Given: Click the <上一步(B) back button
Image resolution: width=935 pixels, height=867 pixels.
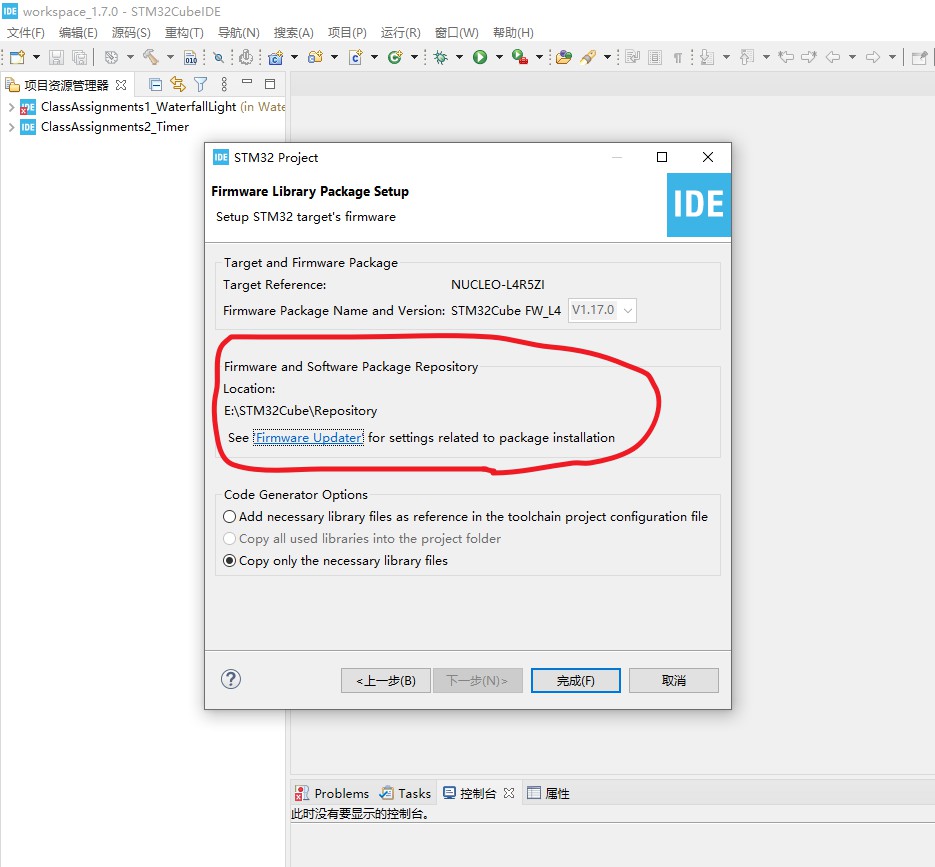Looking at the screenshot, I should [x=386, y=680].
